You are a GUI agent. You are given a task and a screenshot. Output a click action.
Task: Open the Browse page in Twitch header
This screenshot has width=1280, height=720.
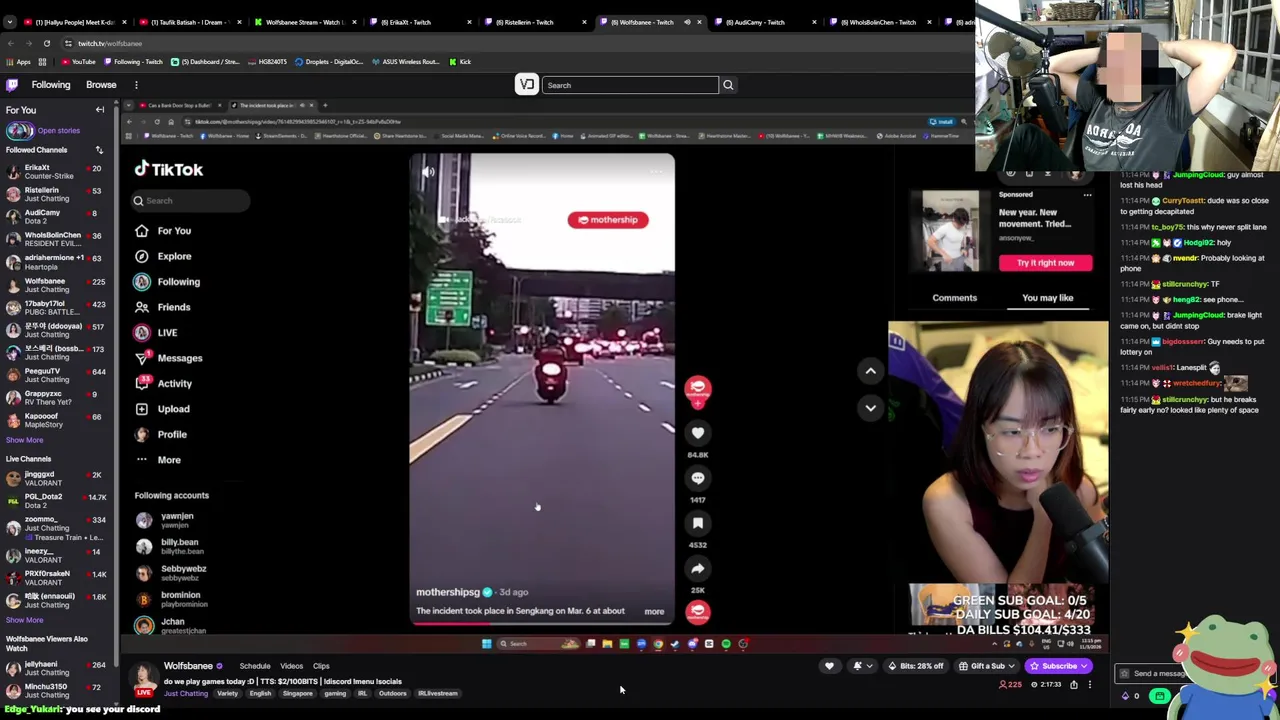101,85
